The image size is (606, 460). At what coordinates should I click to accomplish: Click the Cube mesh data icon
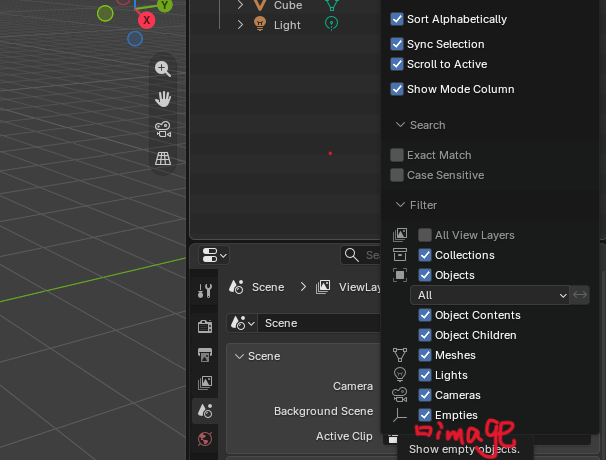coord(332,5)
